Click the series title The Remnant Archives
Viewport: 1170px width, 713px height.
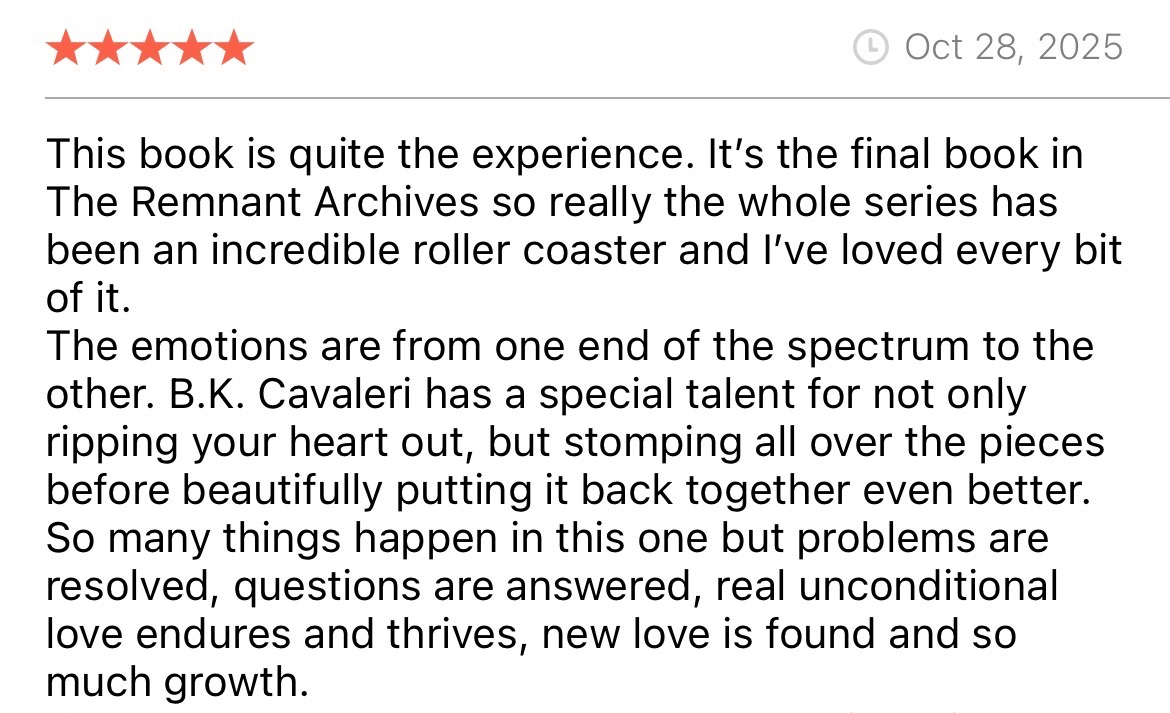coord(263,203)
